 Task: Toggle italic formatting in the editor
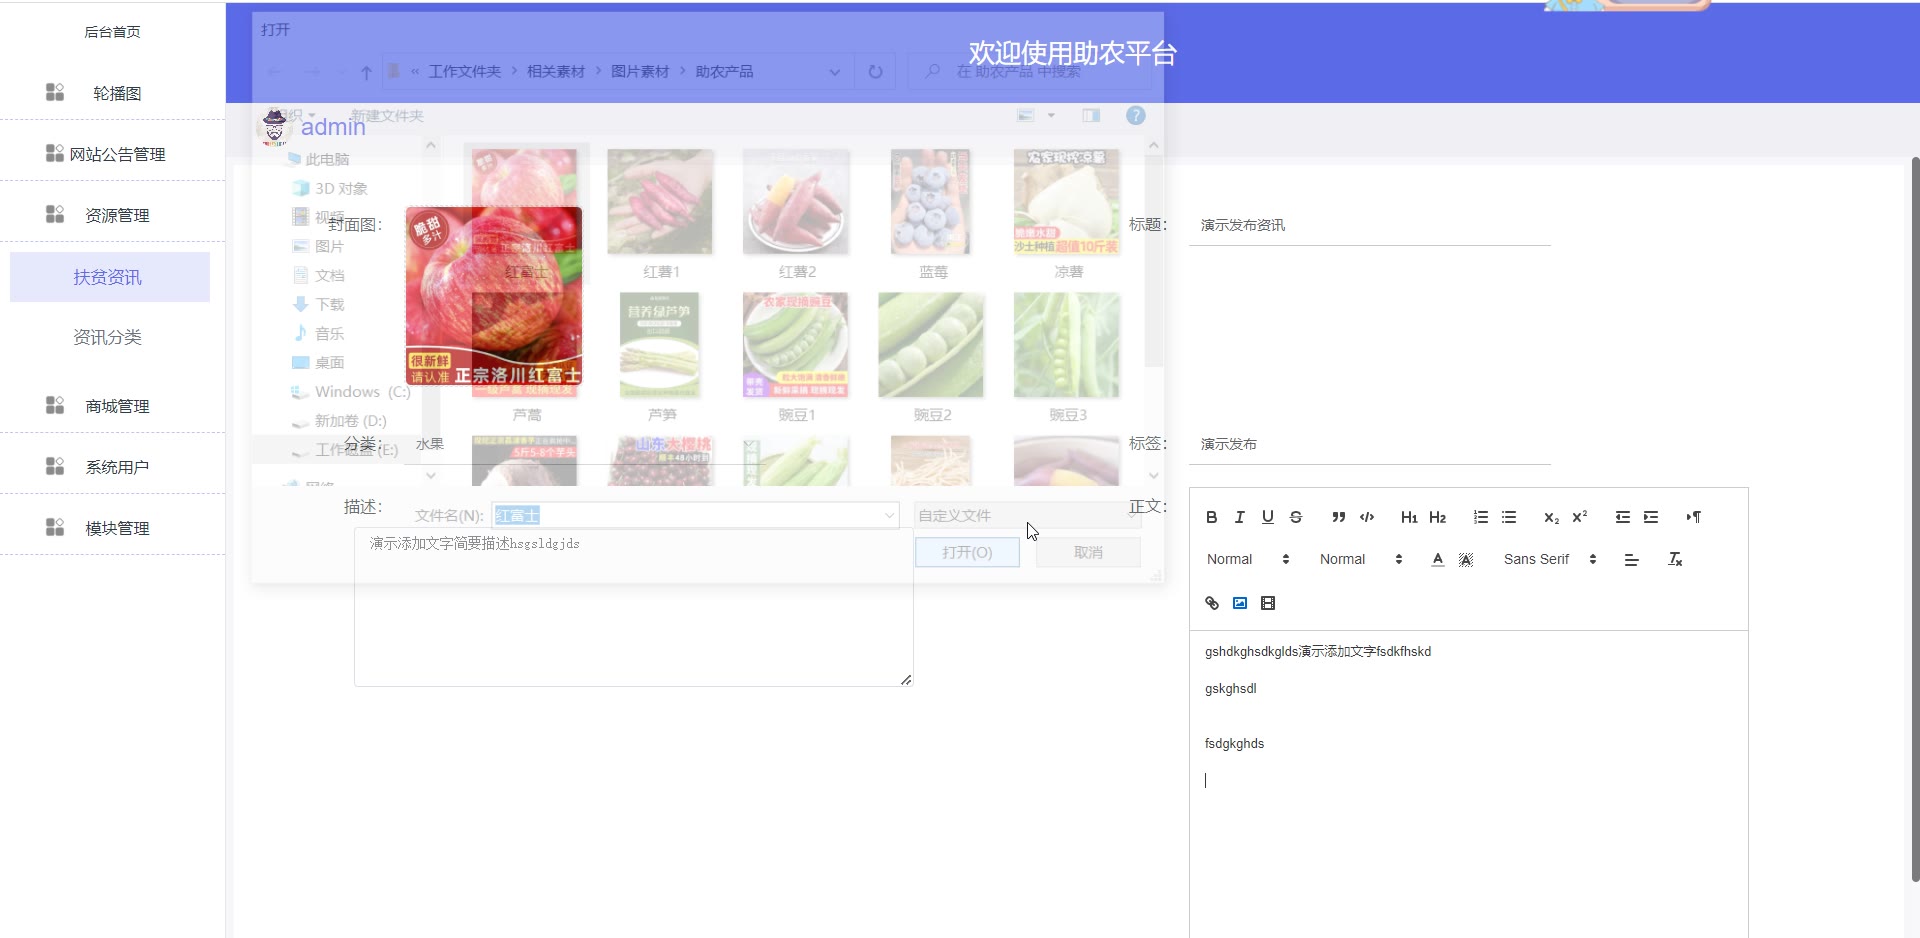click(x=1239, y=517)
